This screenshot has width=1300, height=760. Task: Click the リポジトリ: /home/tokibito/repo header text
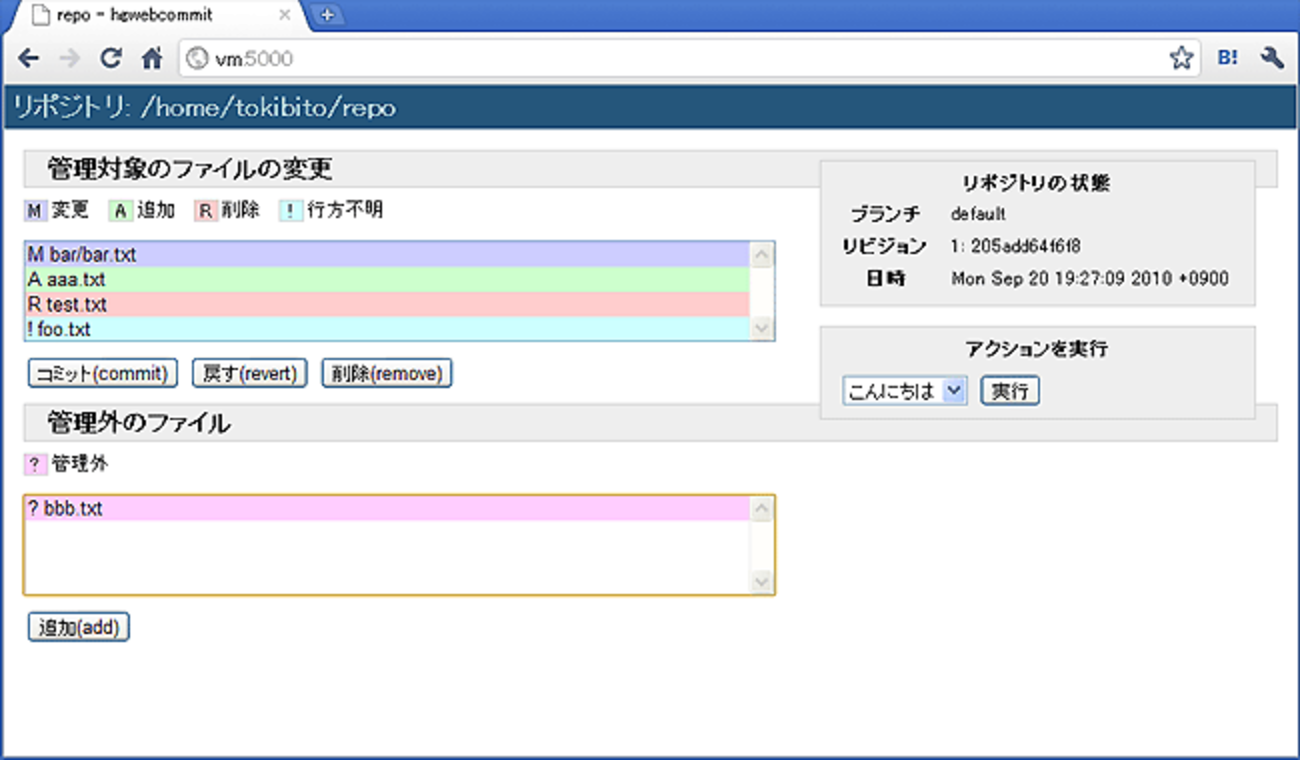click(x=205, y=108)
